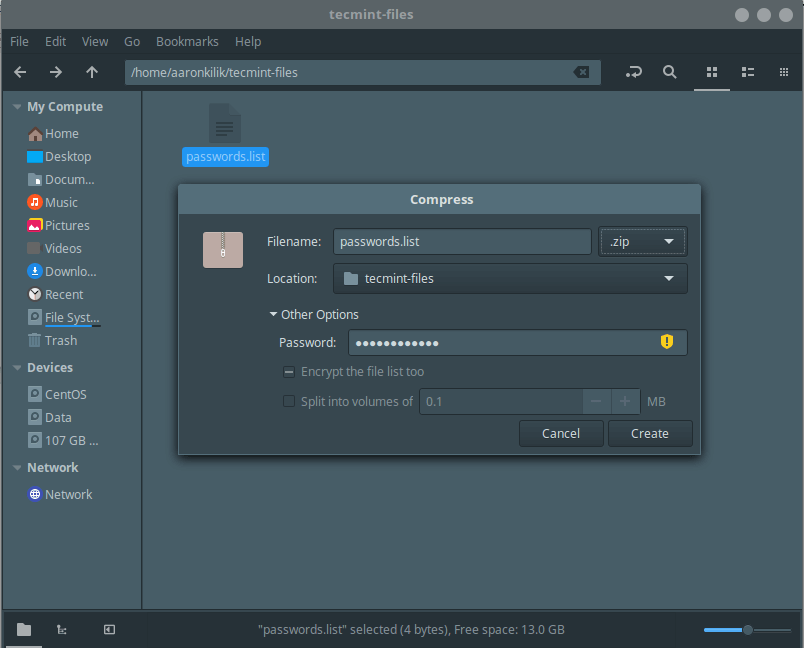Enable Encrypt the file list too

coord(289,372)
